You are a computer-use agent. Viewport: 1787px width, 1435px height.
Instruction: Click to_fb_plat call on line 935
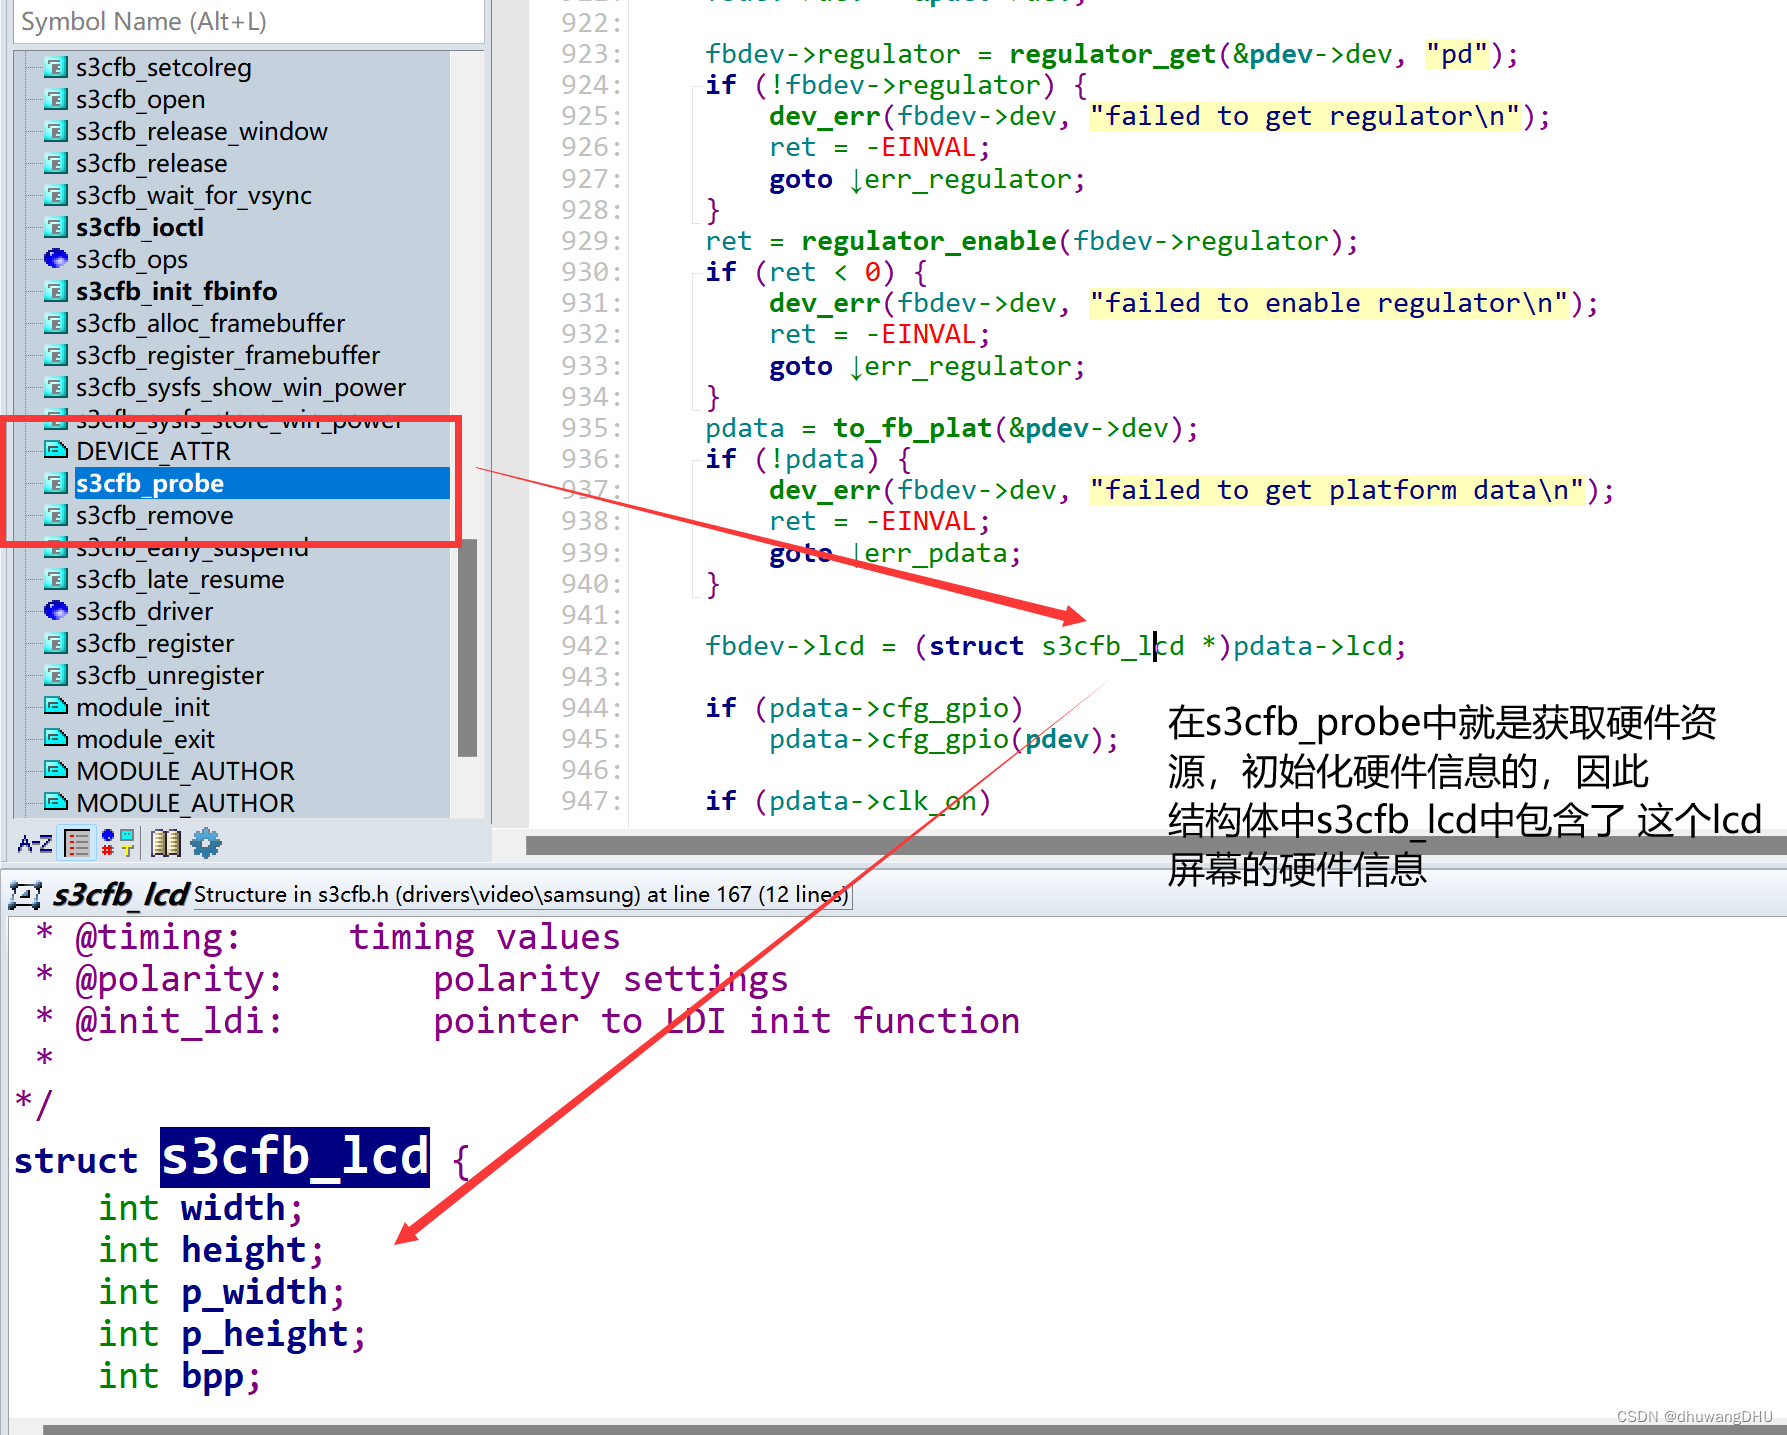pyautogui.click(x=912, y=428)
